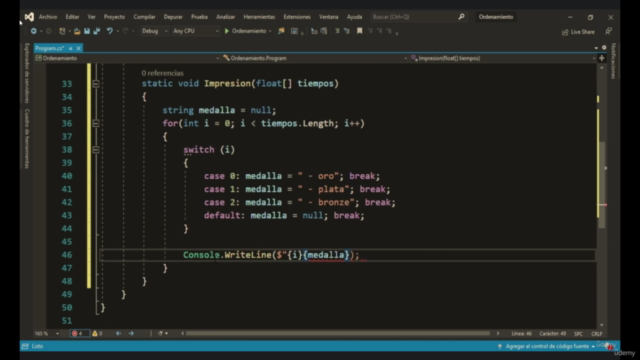Open the Herramientas menu
Screen dimensions: 640x360
click(x=259, y=17)
